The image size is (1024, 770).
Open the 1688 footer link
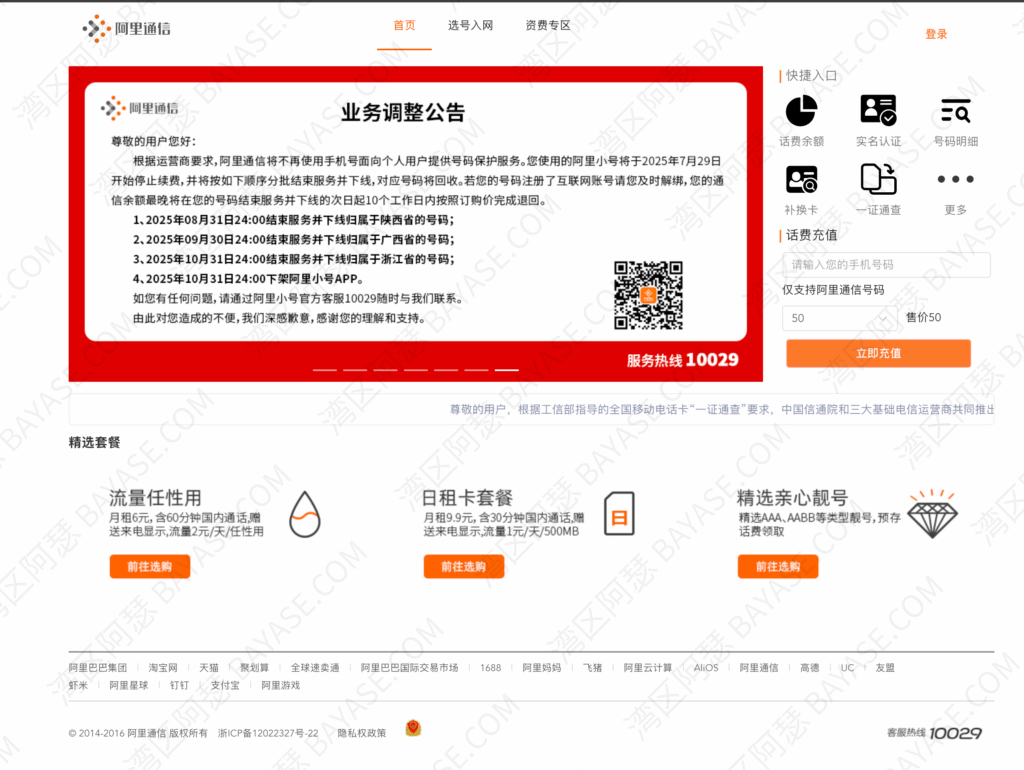[490, 667]
